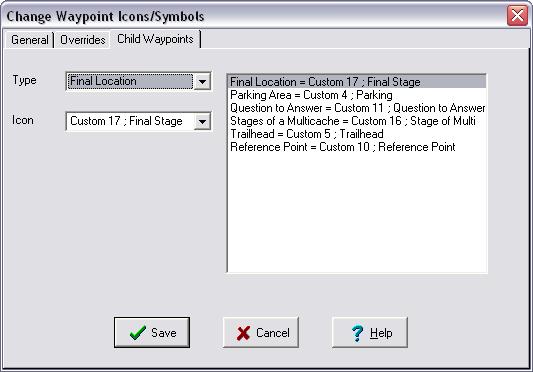
Task: Open Help with the question mark button
Action: click(370, 333)
